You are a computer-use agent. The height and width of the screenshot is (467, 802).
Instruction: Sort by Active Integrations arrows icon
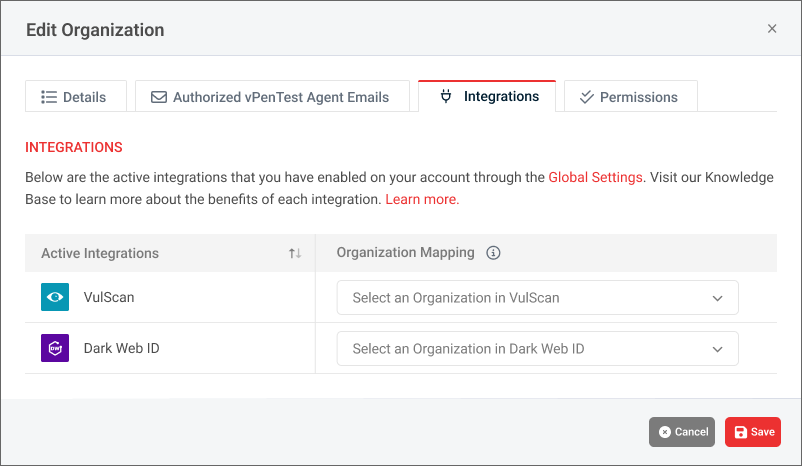pos(295,254)
